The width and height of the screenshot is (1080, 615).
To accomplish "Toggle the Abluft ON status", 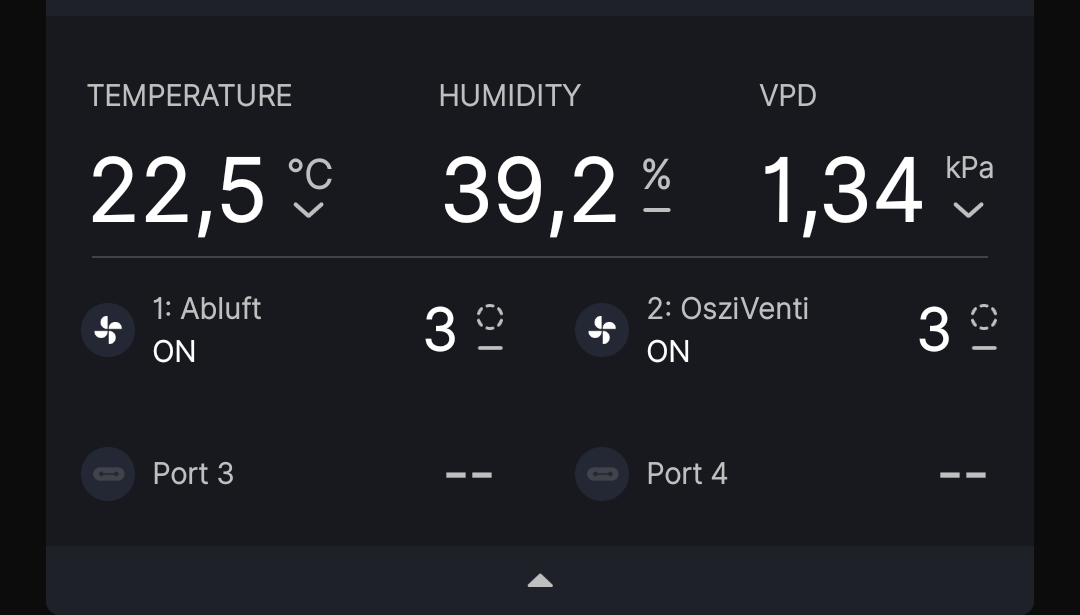I will pos(174,352).
